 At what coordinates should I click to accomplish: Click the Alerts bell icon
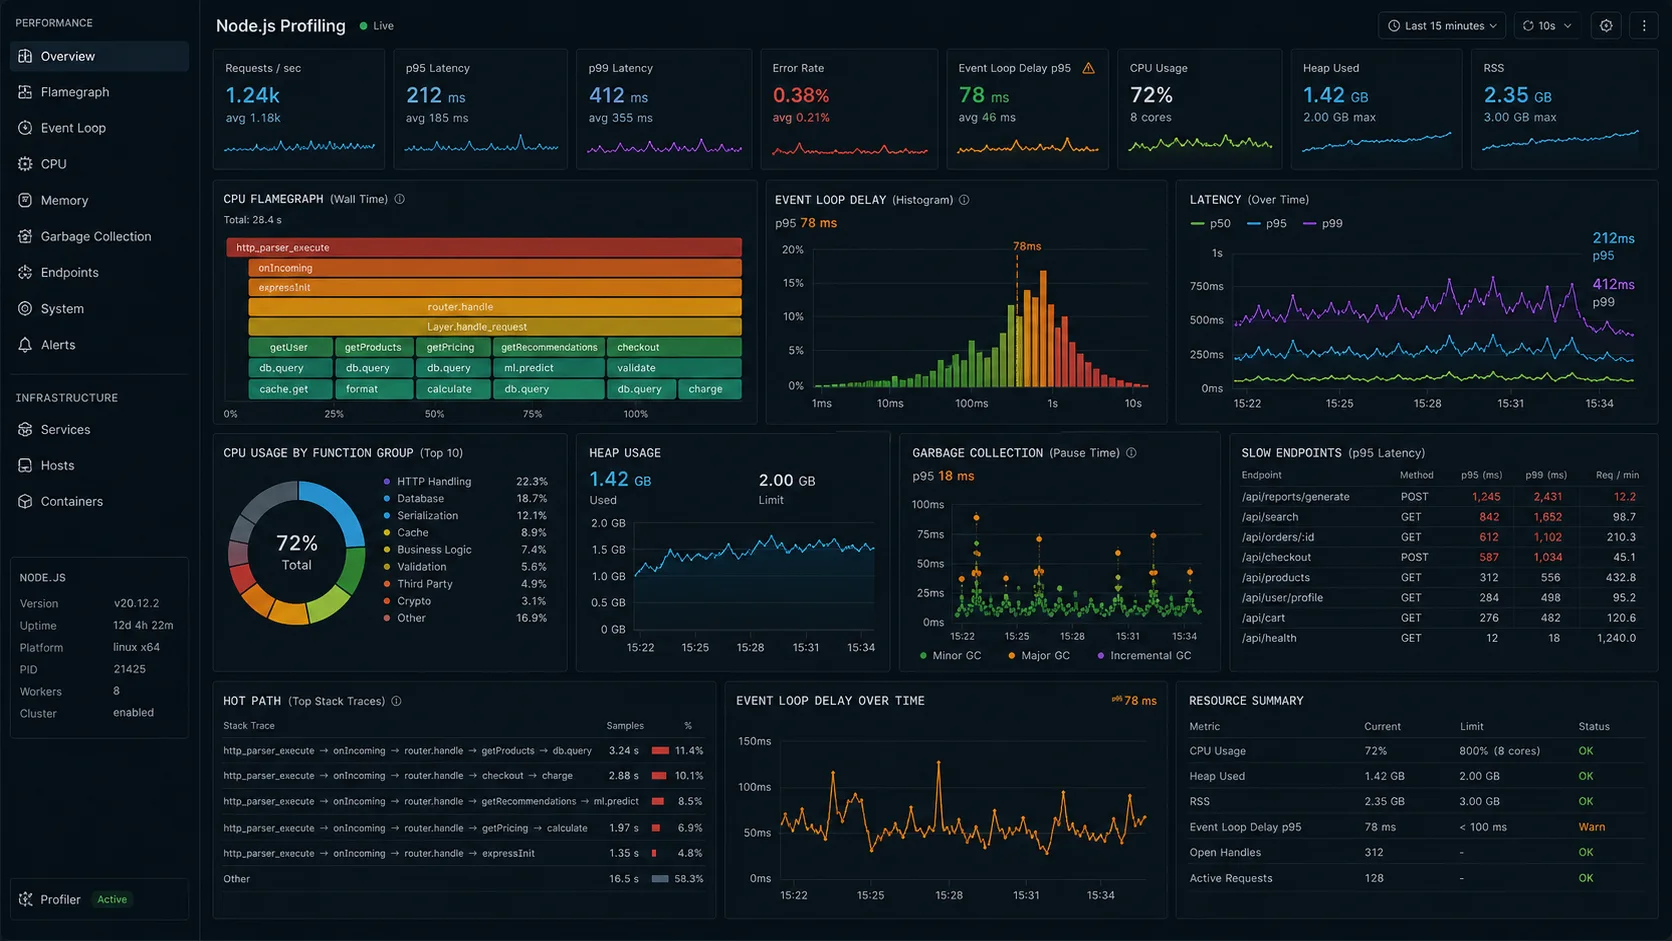coord(25,345)
